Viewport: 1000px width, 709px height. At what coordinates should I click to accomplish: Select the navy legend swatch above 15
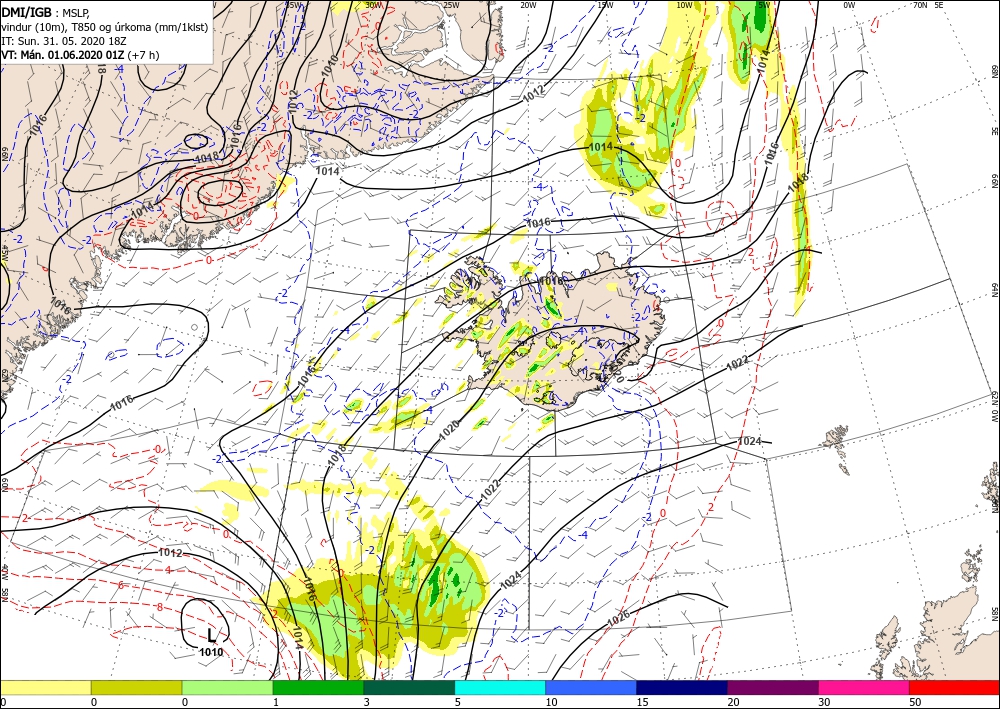click(682, 687)
